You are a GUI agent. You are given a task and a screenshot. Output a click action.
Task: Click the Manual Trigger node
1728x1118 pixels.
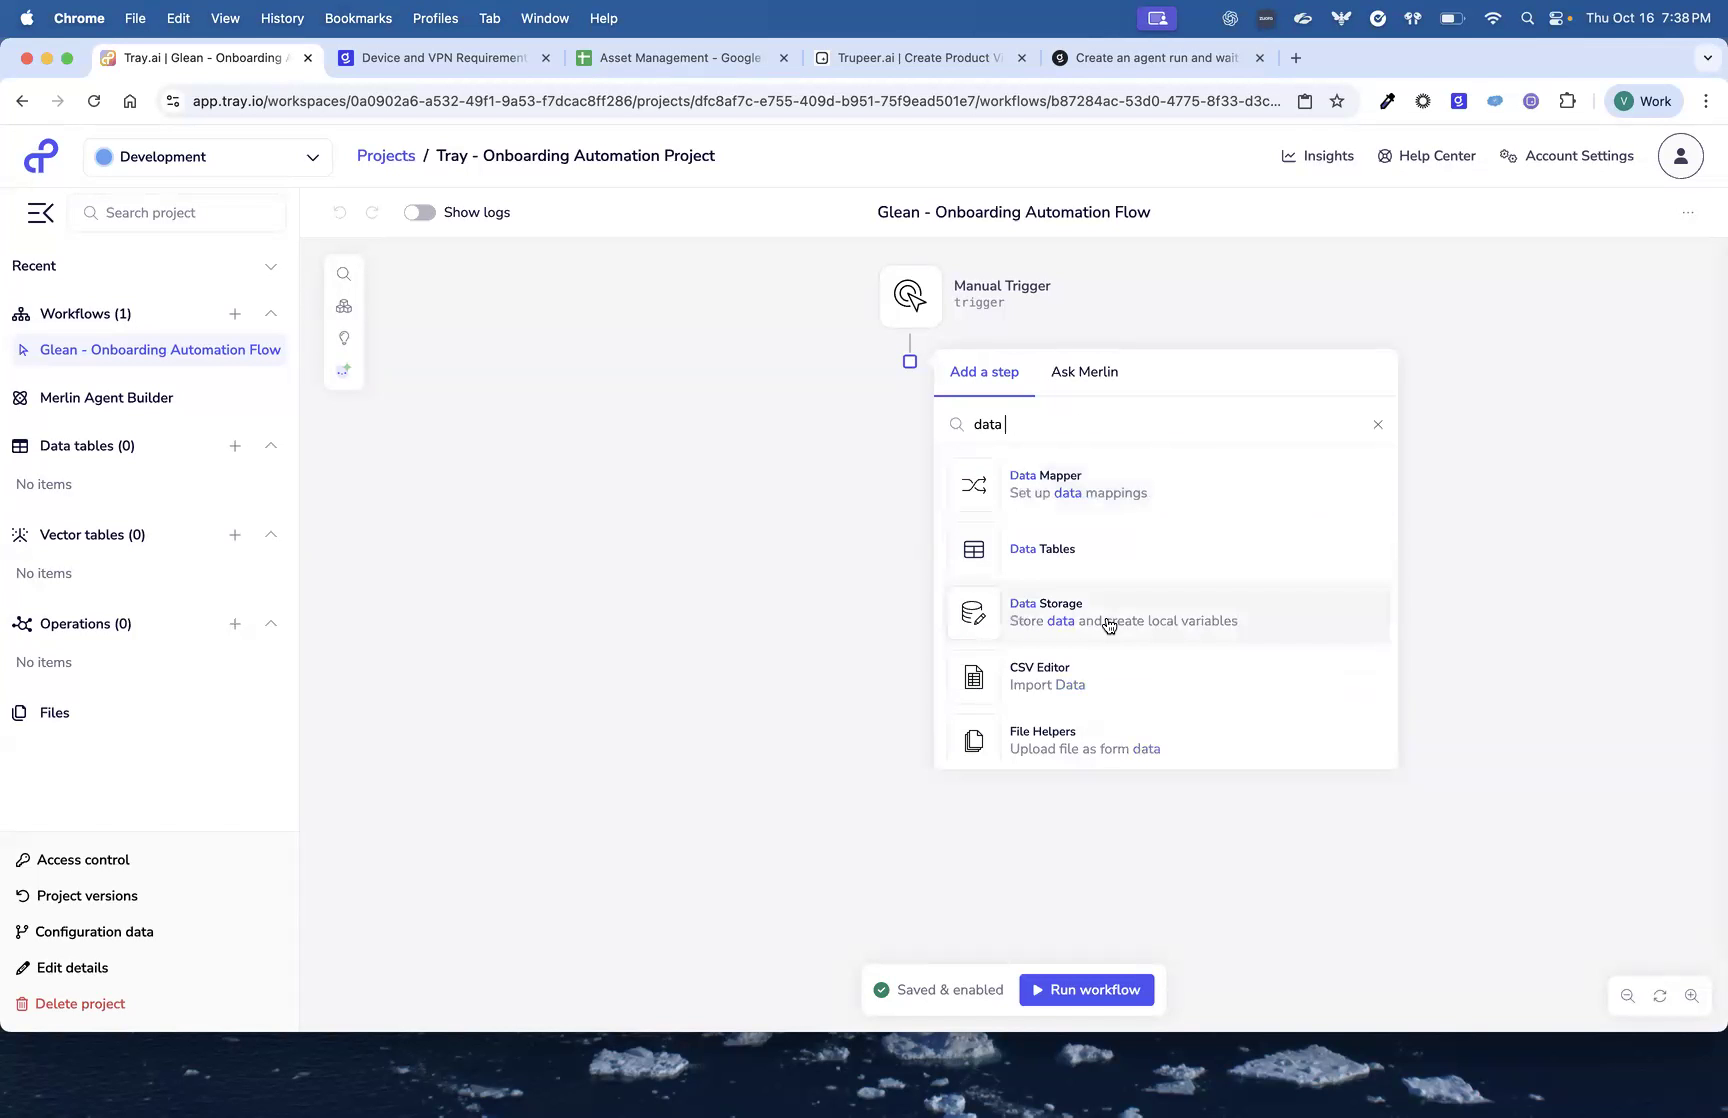(x=909, y=295)
